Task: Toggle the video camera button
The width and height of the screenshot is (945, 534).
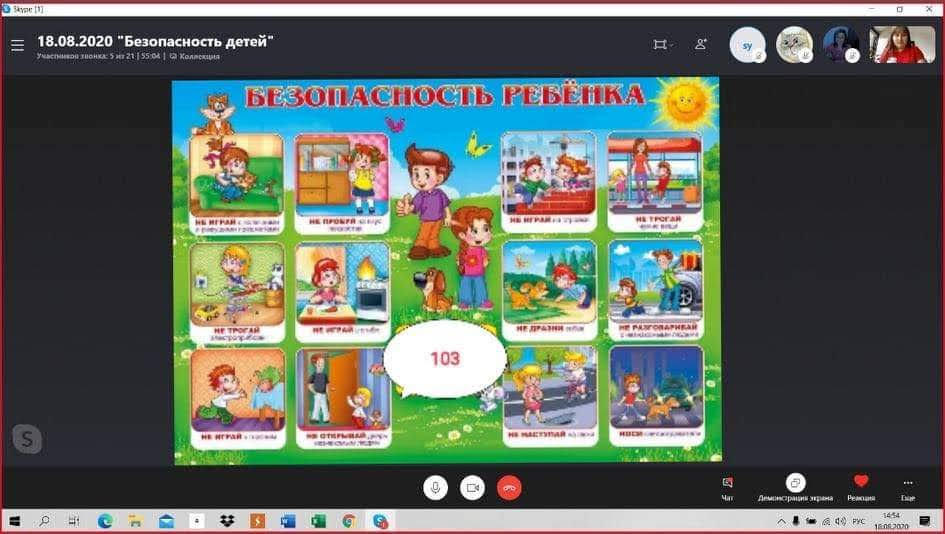Action: click(472, 487)
